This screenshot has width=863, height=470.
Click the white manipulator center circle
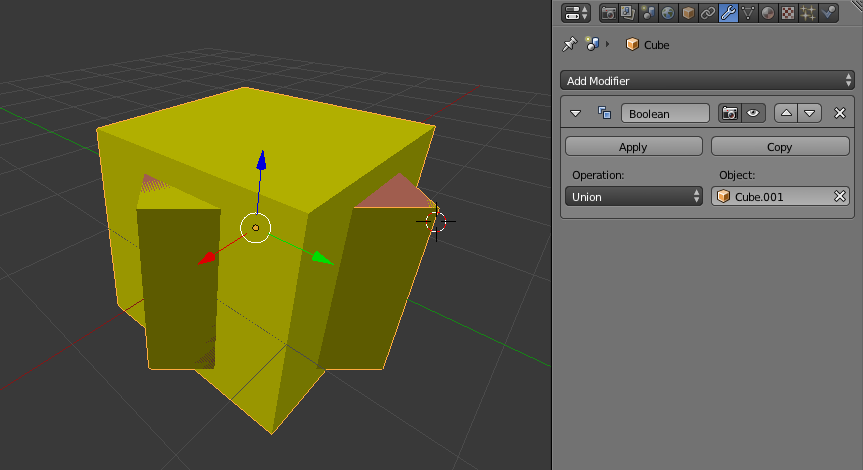point(255,228)
